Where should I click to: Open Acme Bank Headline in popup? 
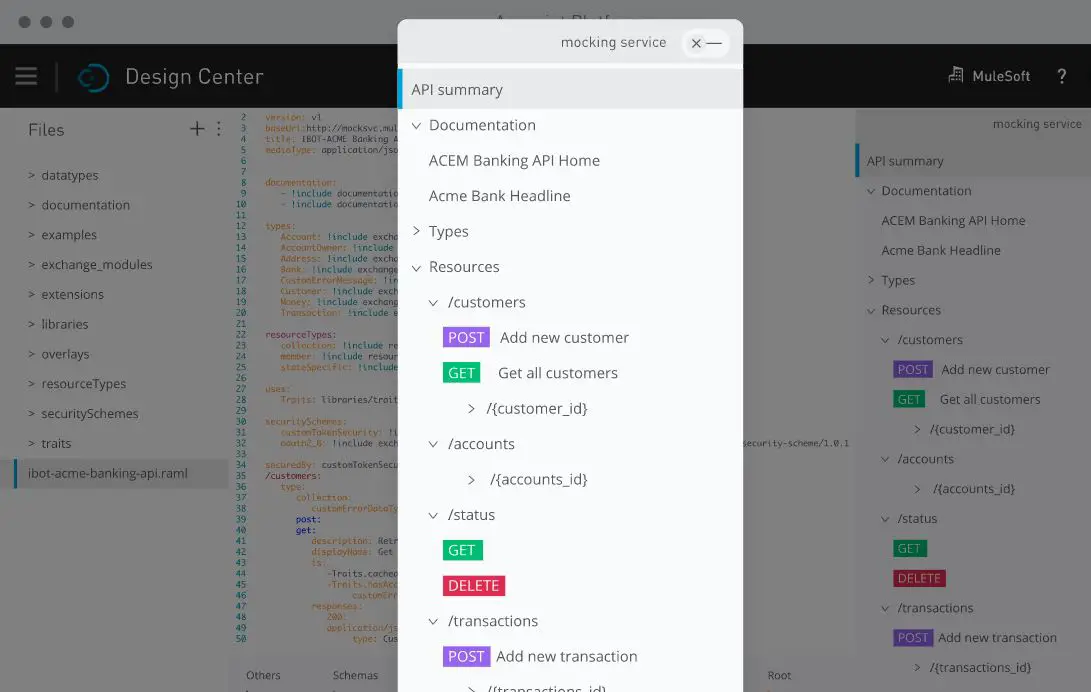pos(500,196)
